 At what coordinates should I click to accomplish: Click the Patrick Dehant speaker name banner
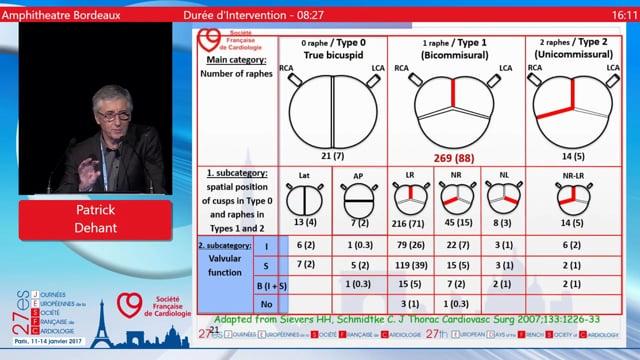(96, 220)
